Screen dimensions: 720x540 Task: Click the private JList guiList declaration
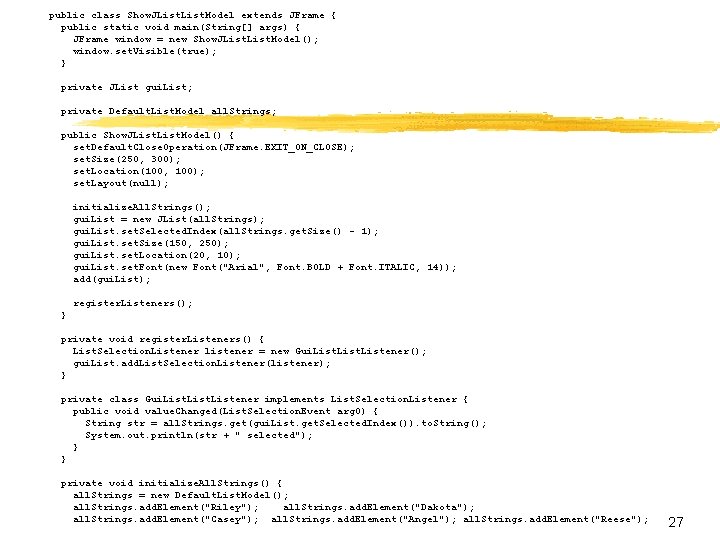point(126,87)
